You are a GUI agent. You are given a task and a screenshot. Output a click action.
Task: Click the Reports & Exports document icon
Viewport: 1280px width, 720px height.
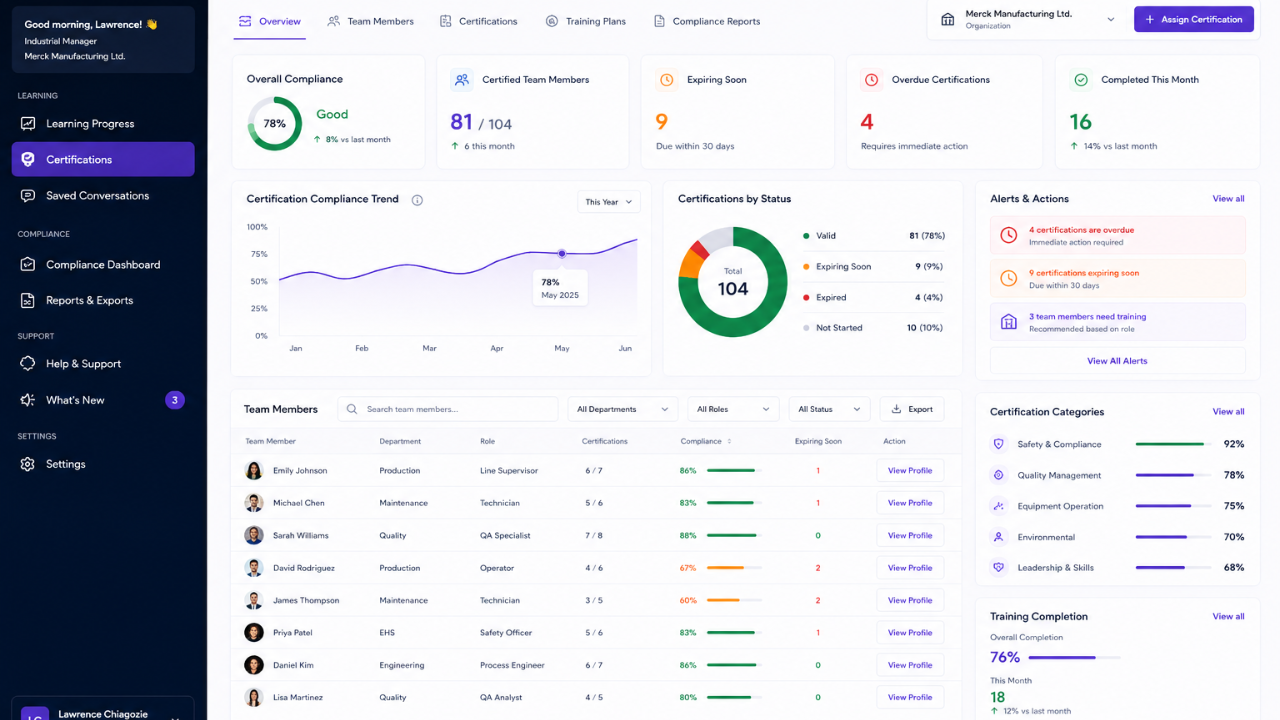(x=28, y=300)
